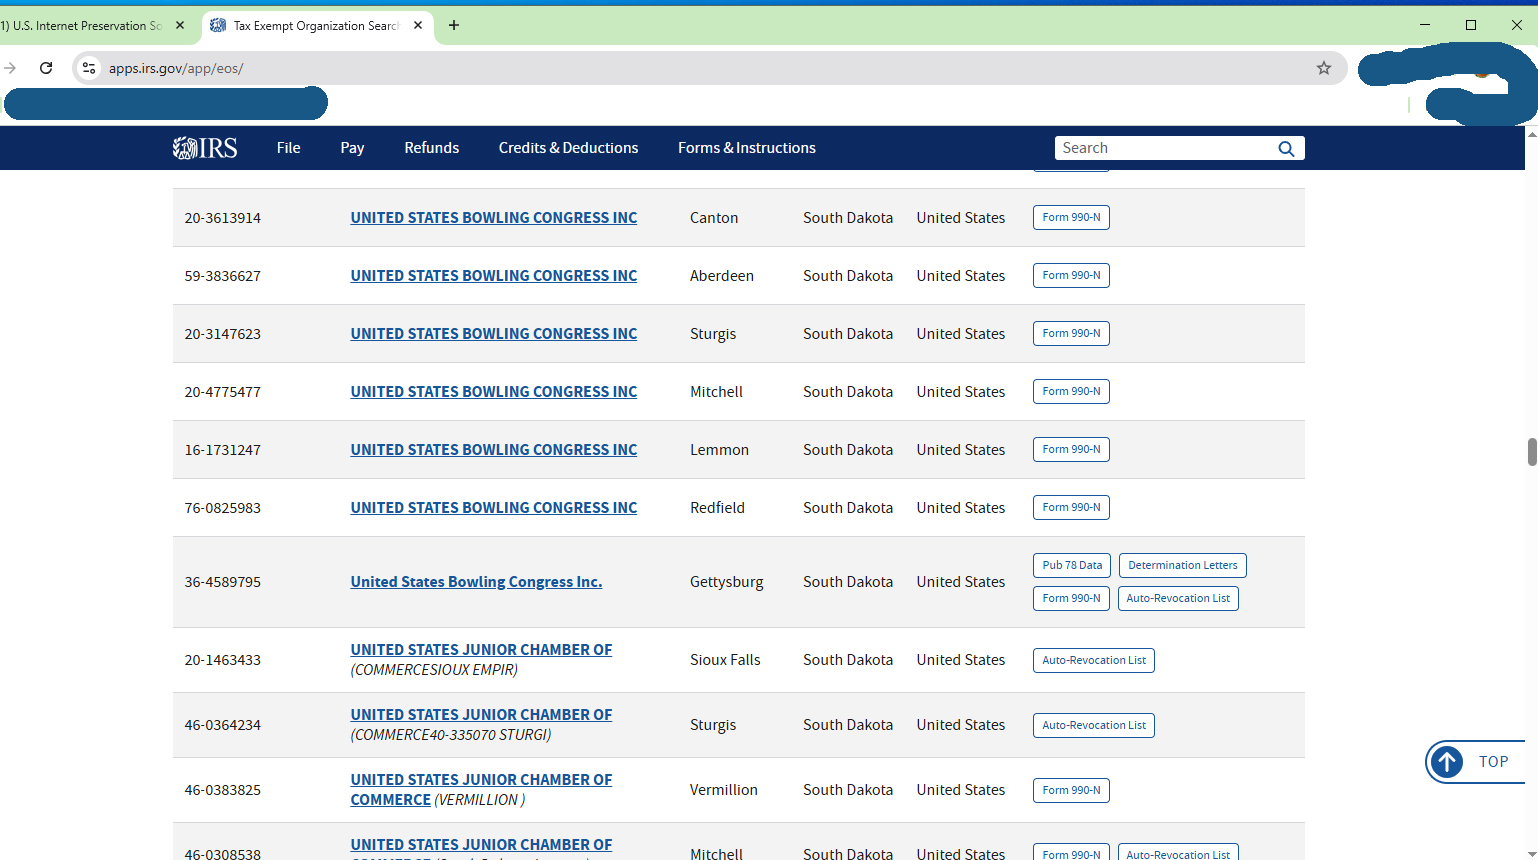Screen dimensions: 1538x860
Task: Click the IRS logo in the header
Action: (205, 148)
